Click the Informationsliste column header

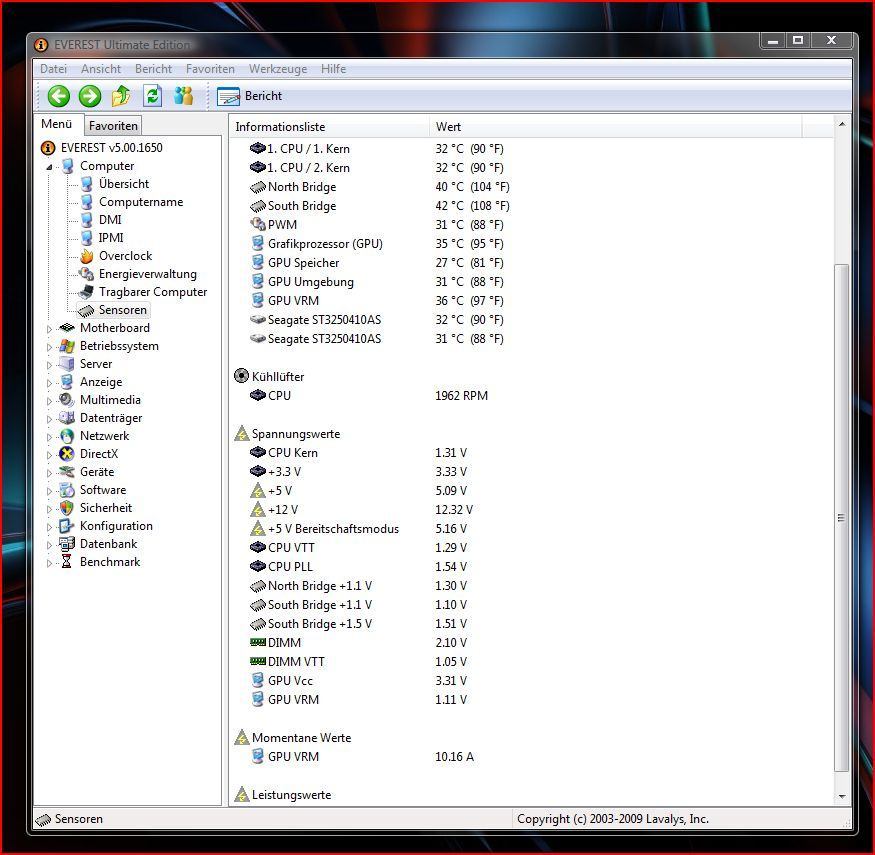(329, 127)
